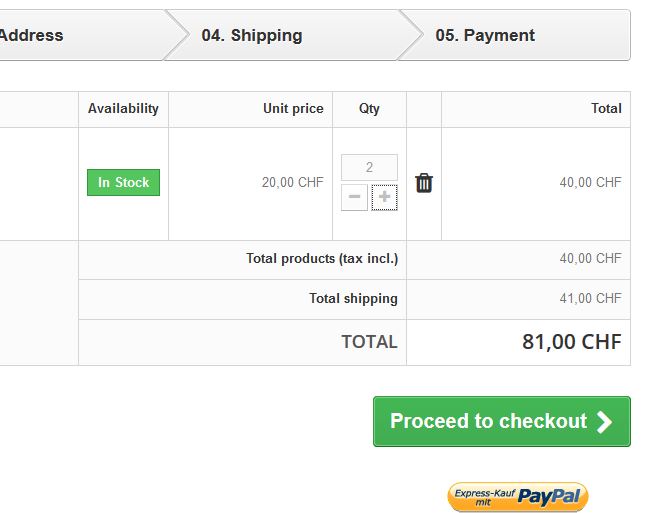The height and width of the screenshot is (513, 667).
Task: Click the Total products (tax incl.) label
Action: point(321,259)
